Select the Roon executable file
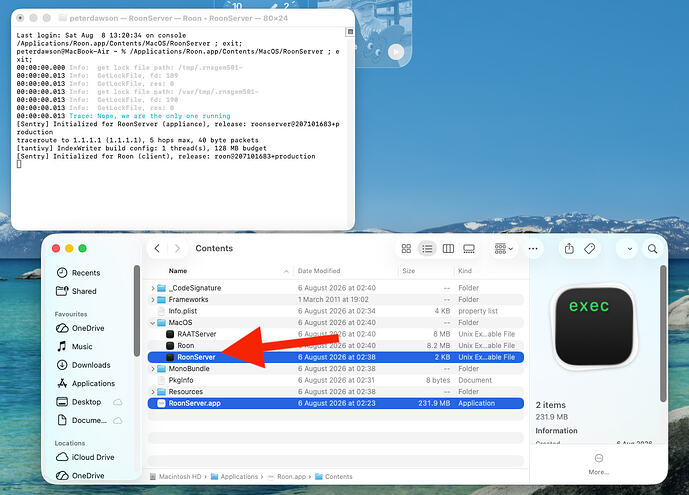 click(336, 346)
